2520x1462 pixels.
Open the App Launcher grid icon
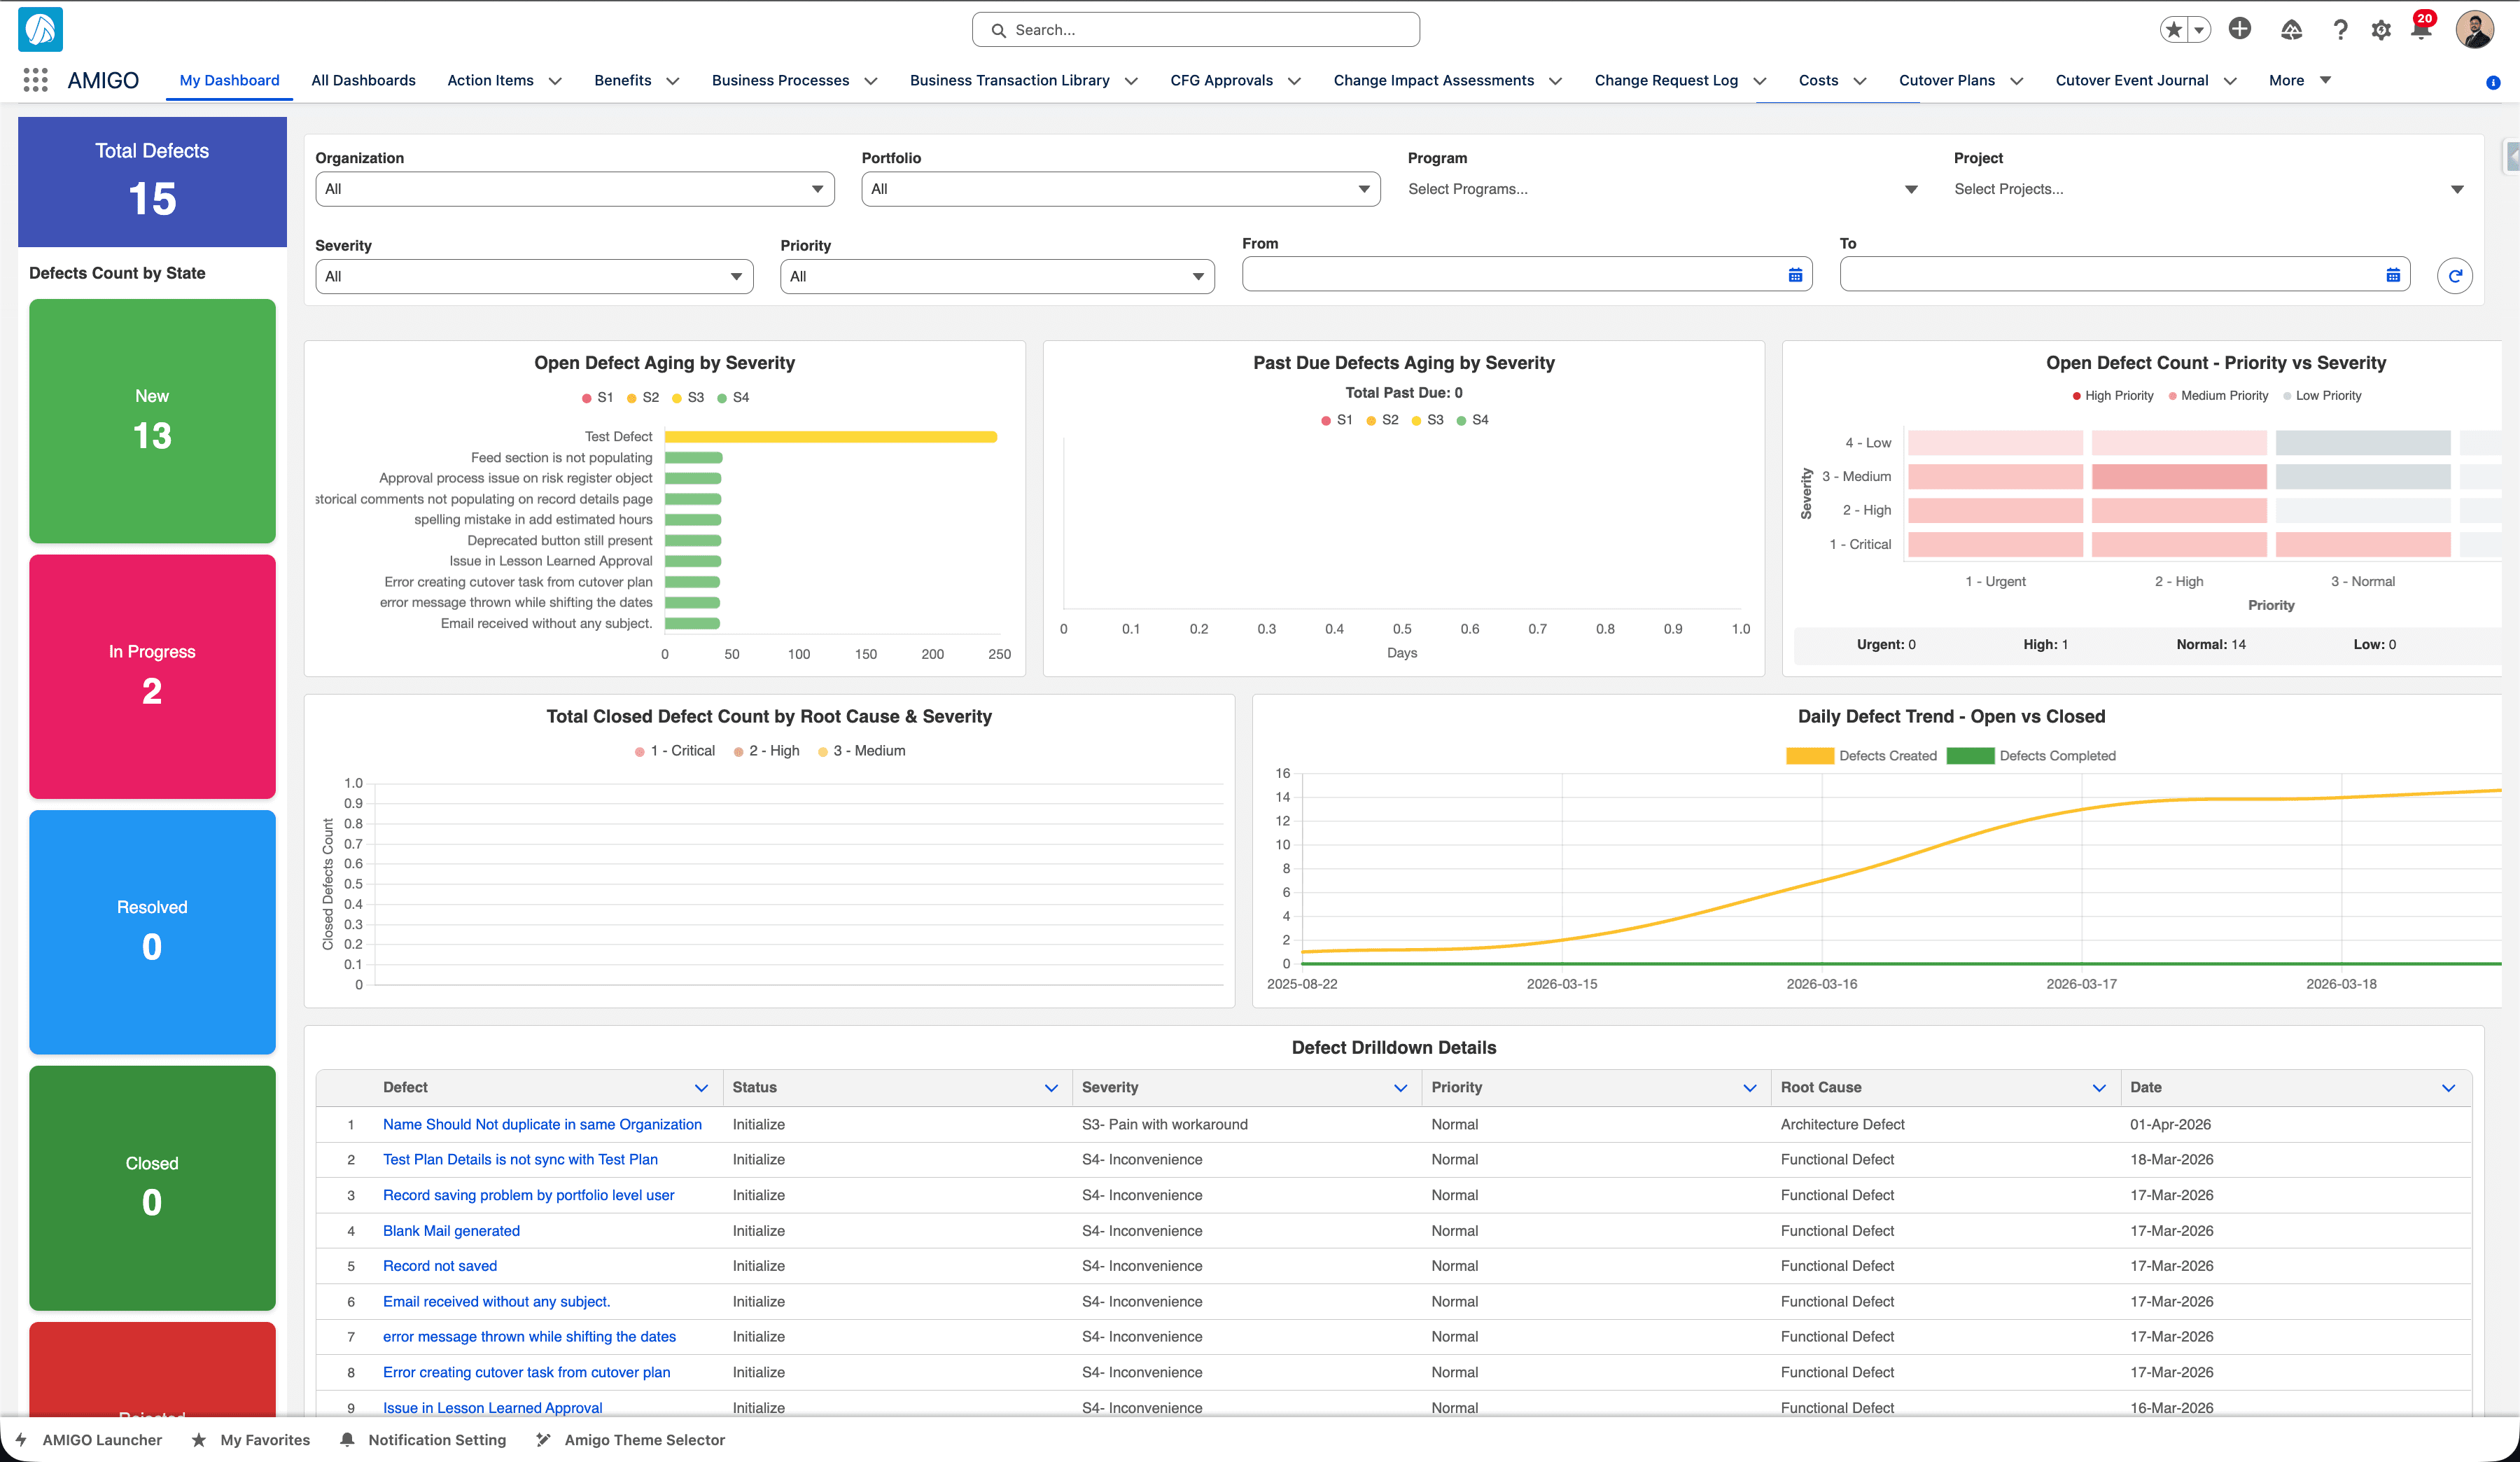click(35, 80)
